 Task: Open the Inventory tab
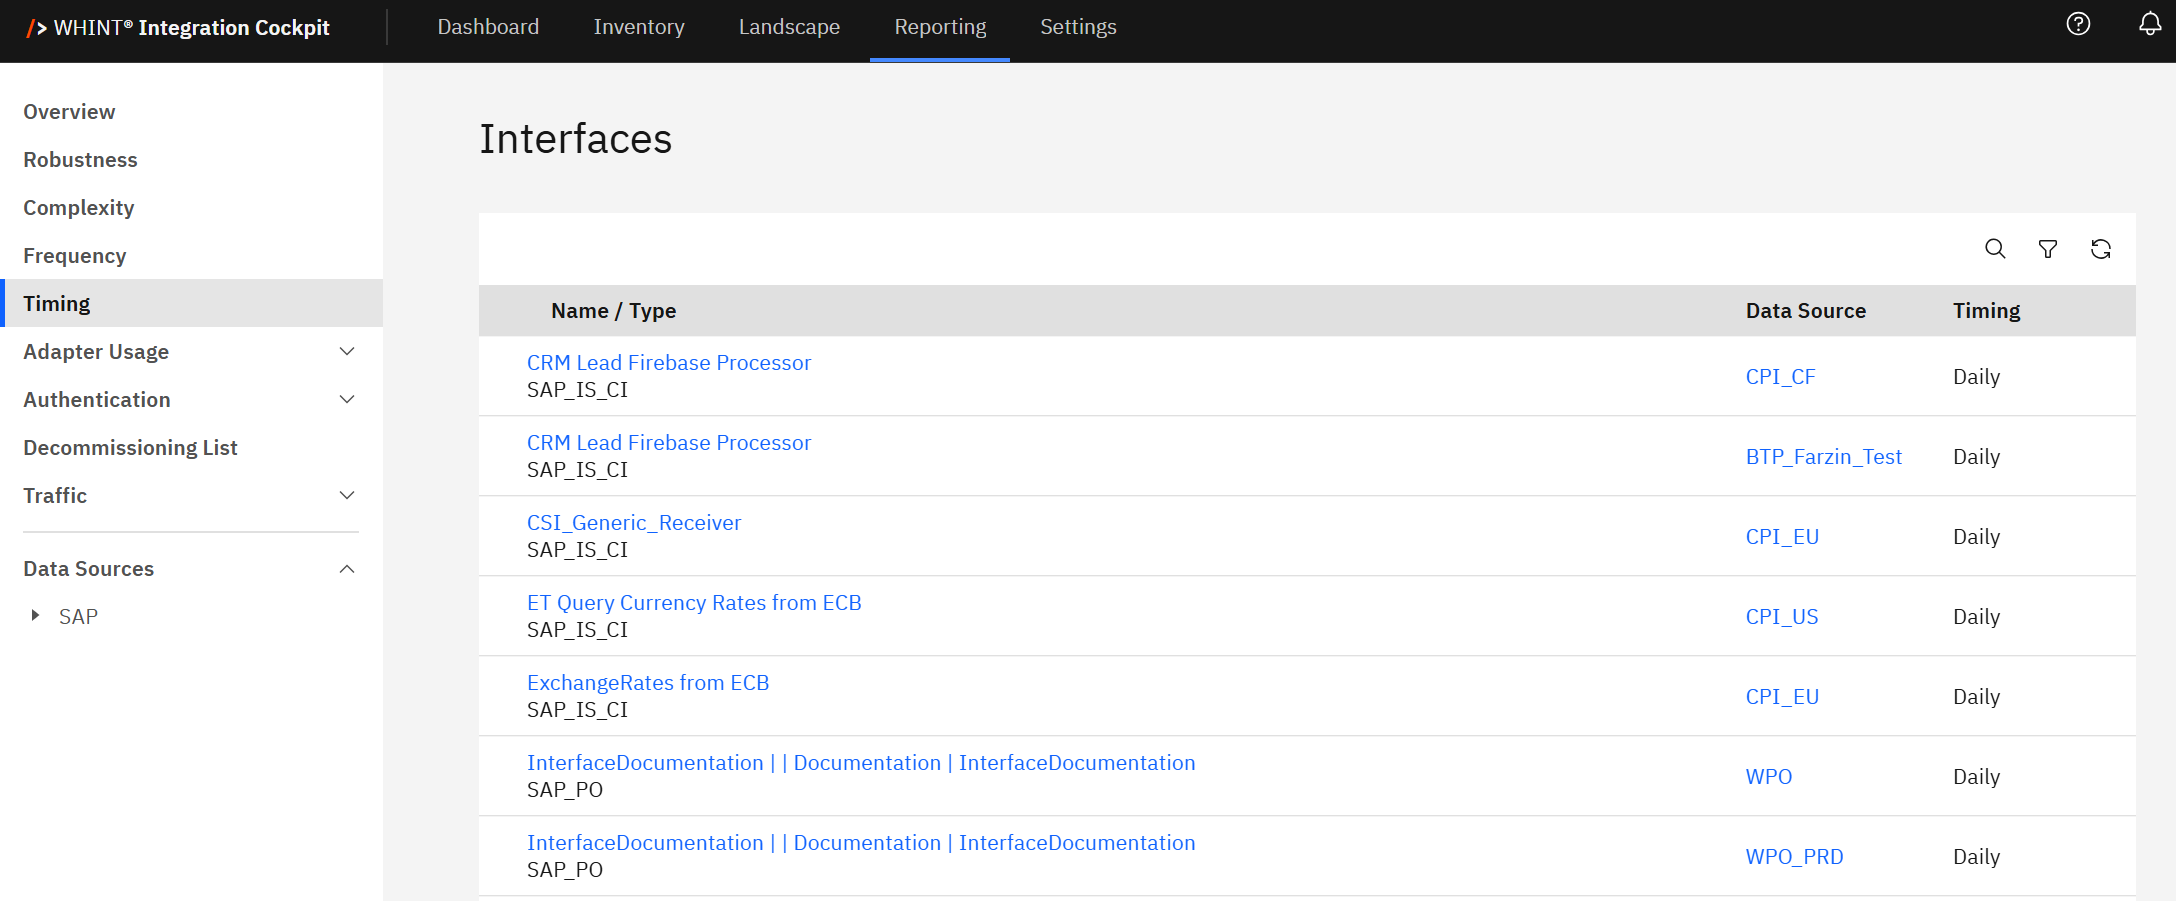tap(639, 27)
